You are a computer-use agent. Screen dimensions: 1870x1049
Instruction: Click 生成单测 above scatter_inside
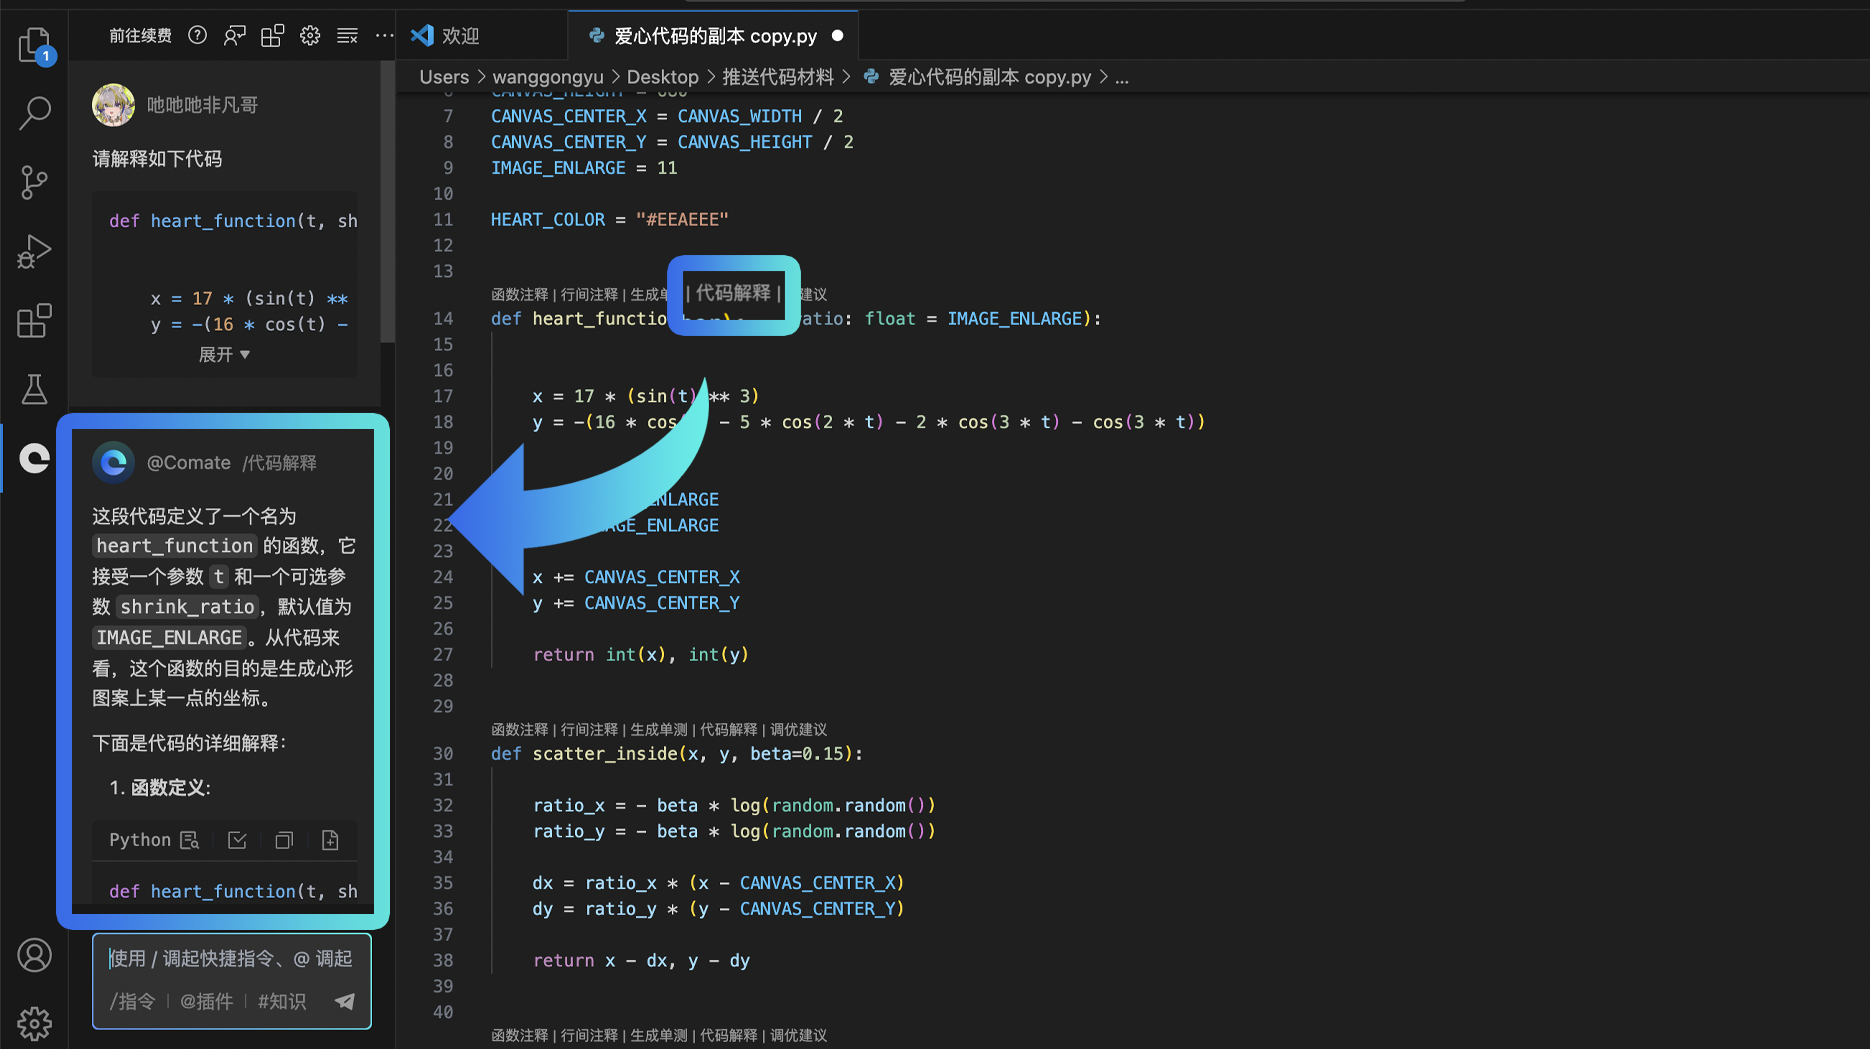659,729
